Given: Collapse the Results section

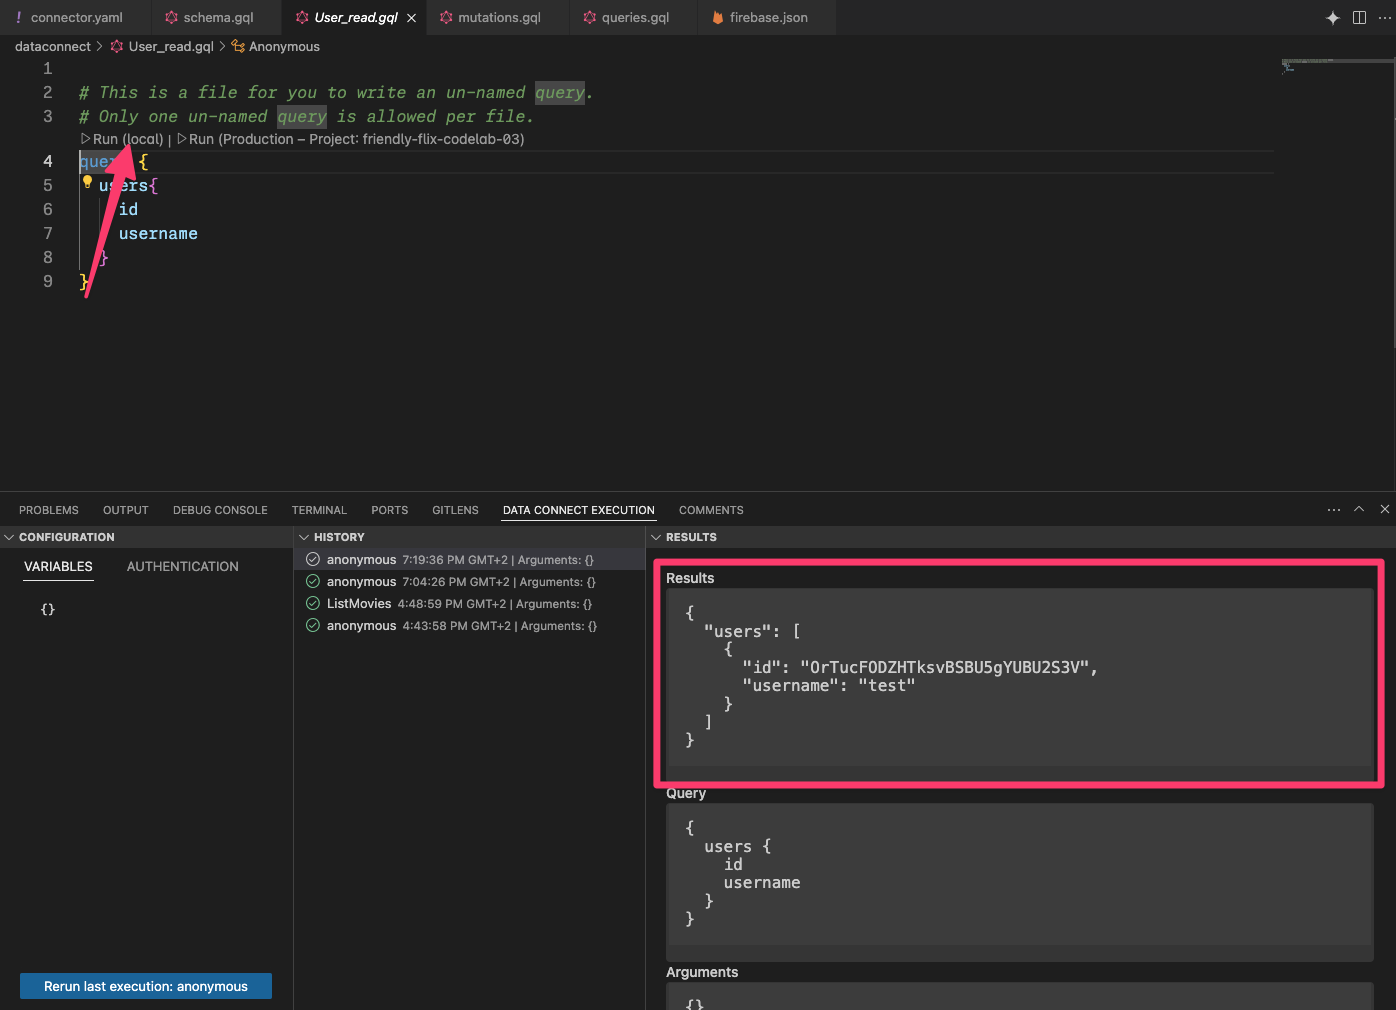Looking at the screenshot, I should (656, 538).
